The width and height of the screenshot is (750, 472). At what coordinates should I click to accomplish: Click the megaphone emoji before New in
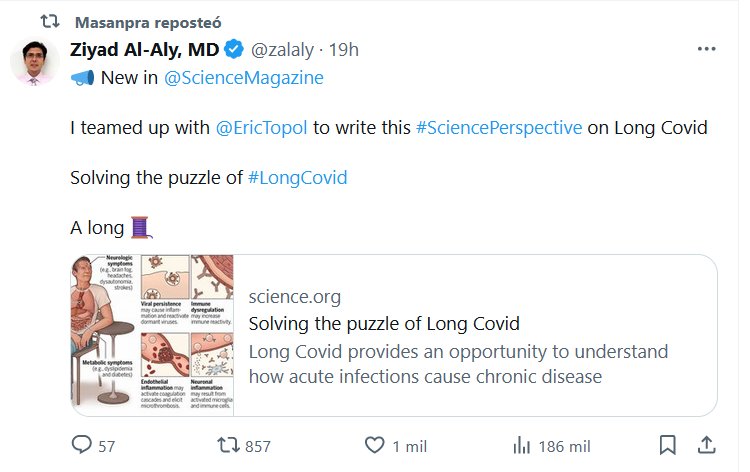(82, 78)
